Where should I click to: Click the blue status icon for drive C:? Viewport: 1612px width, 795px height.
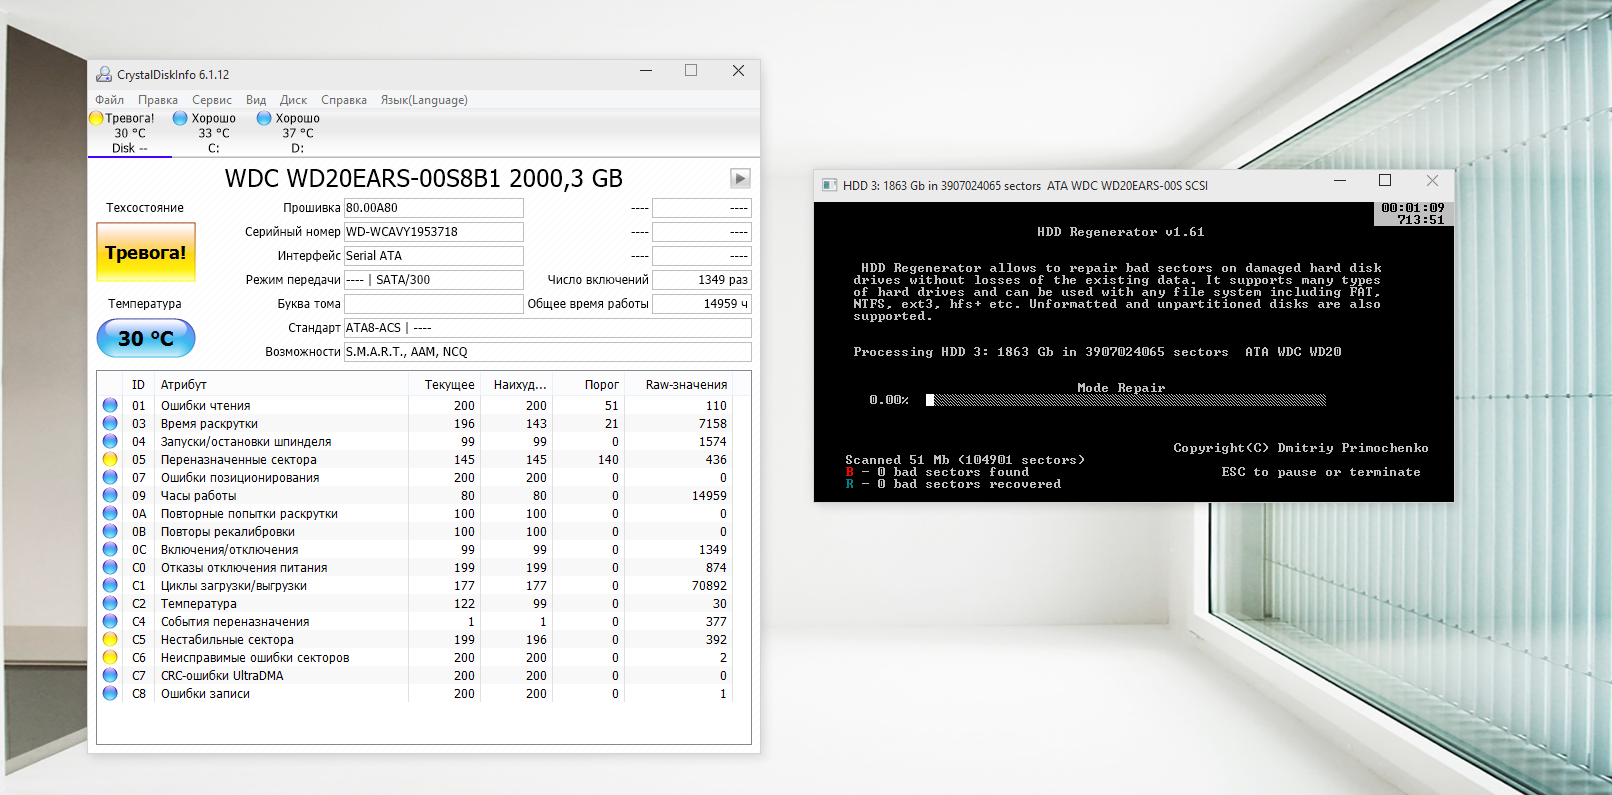click(x=180, y=118)
